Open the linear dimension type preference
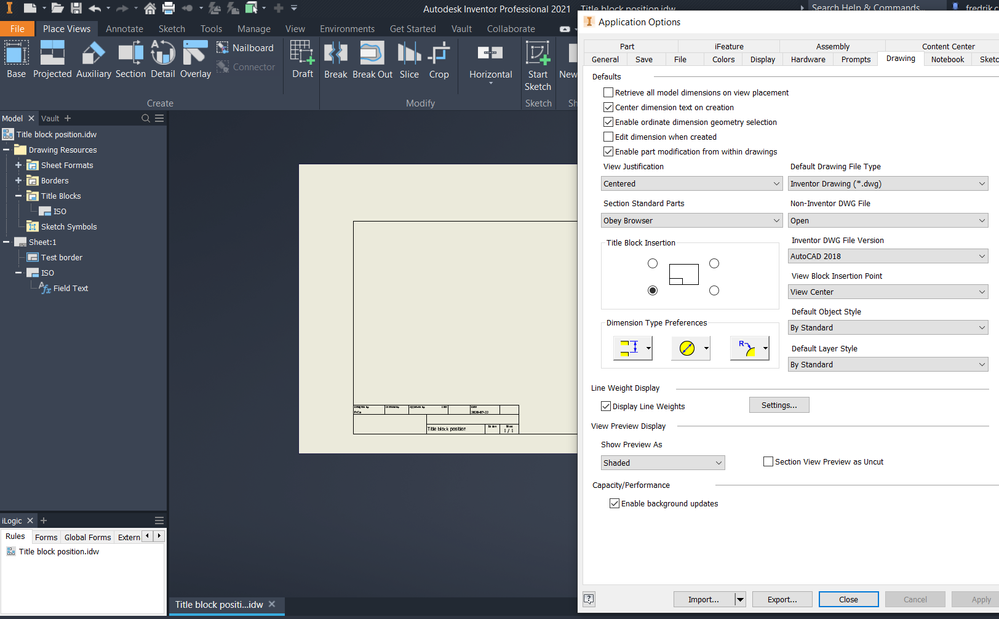Screen dimensions: 999x619 coord(633,348)
